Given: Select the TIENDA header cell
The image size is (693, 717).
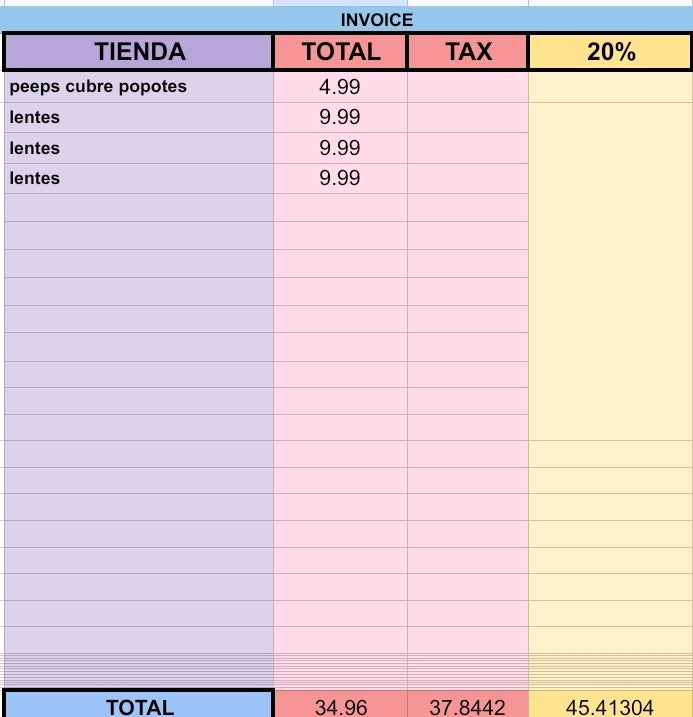Looking at the screenshot, I should (139, 51).
